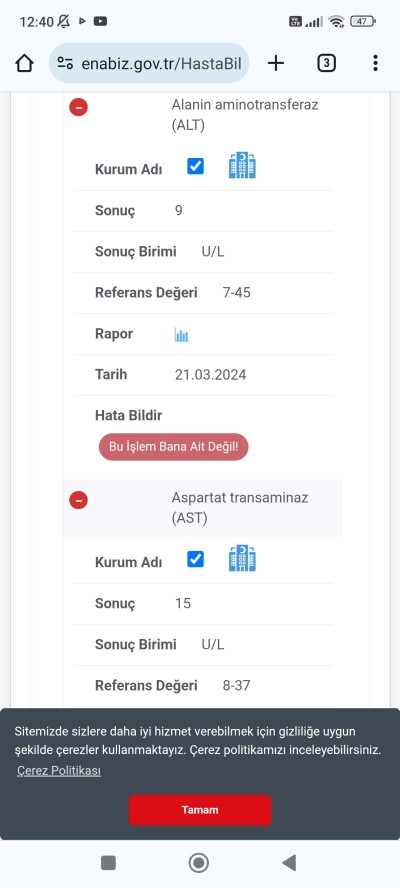Screen dimensions: 400x888
Task: Tap the Android recent apps square button
Action: tap(108, 863)
